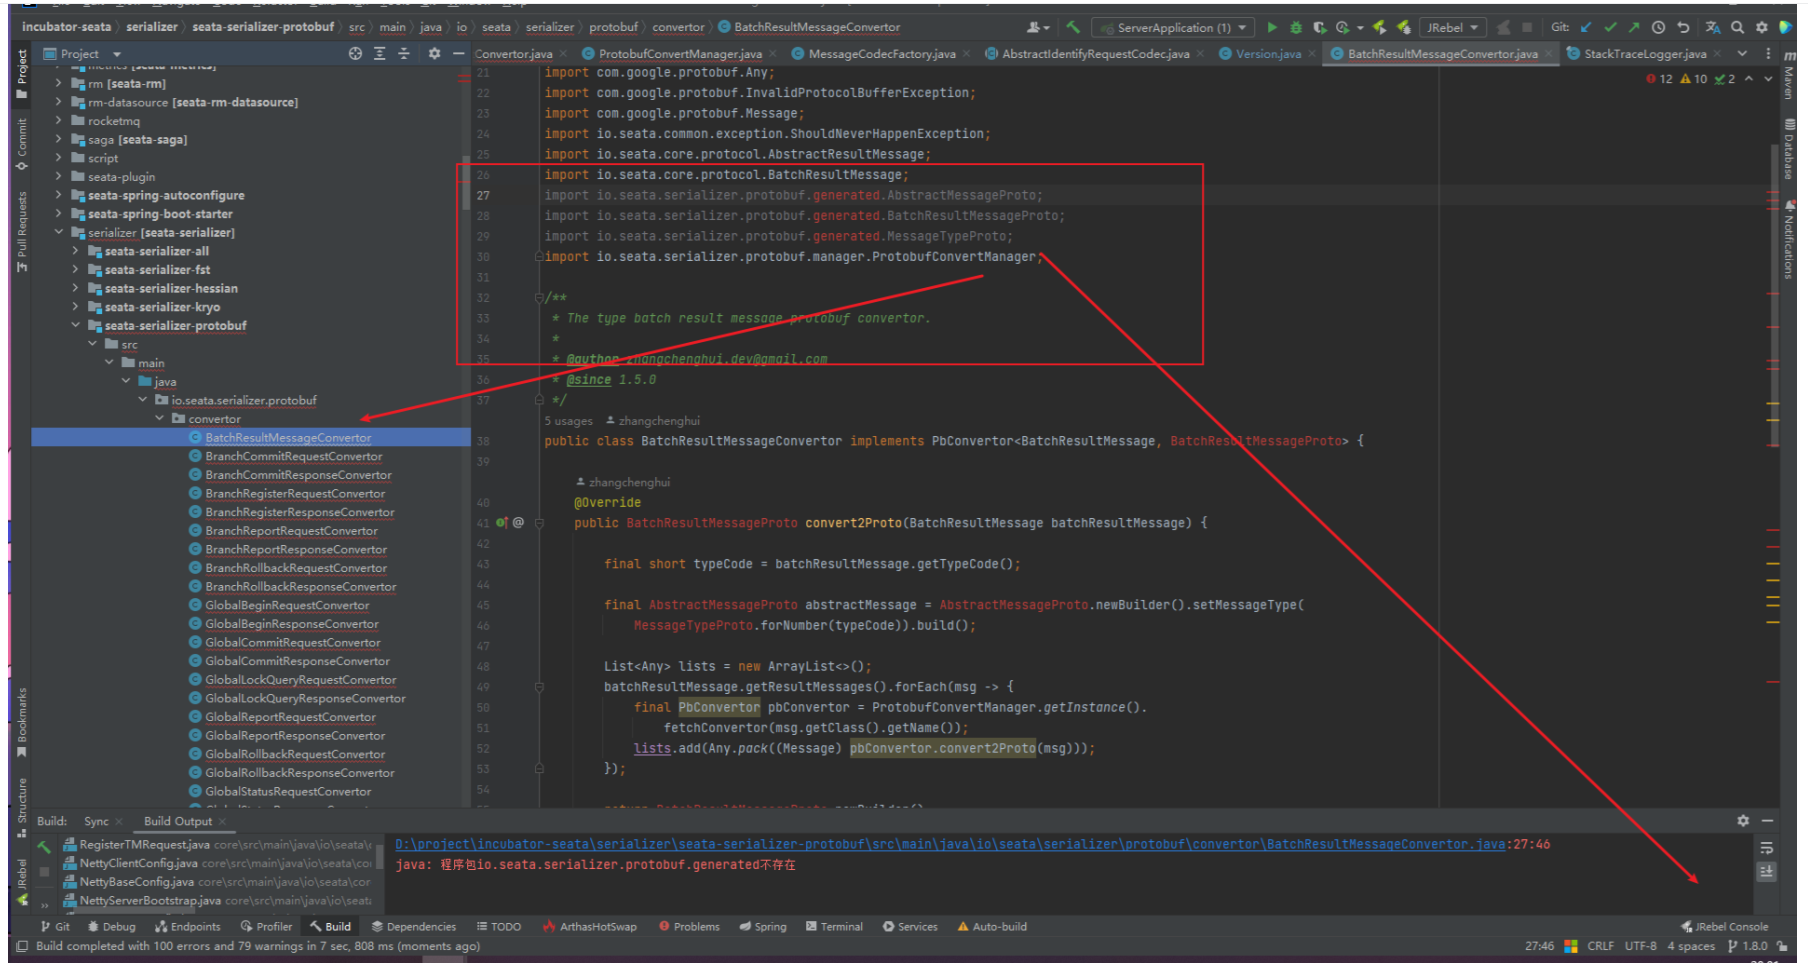Open the Translate icon in toolbar
The image size is (1808, 963).
coord(1713,28)
